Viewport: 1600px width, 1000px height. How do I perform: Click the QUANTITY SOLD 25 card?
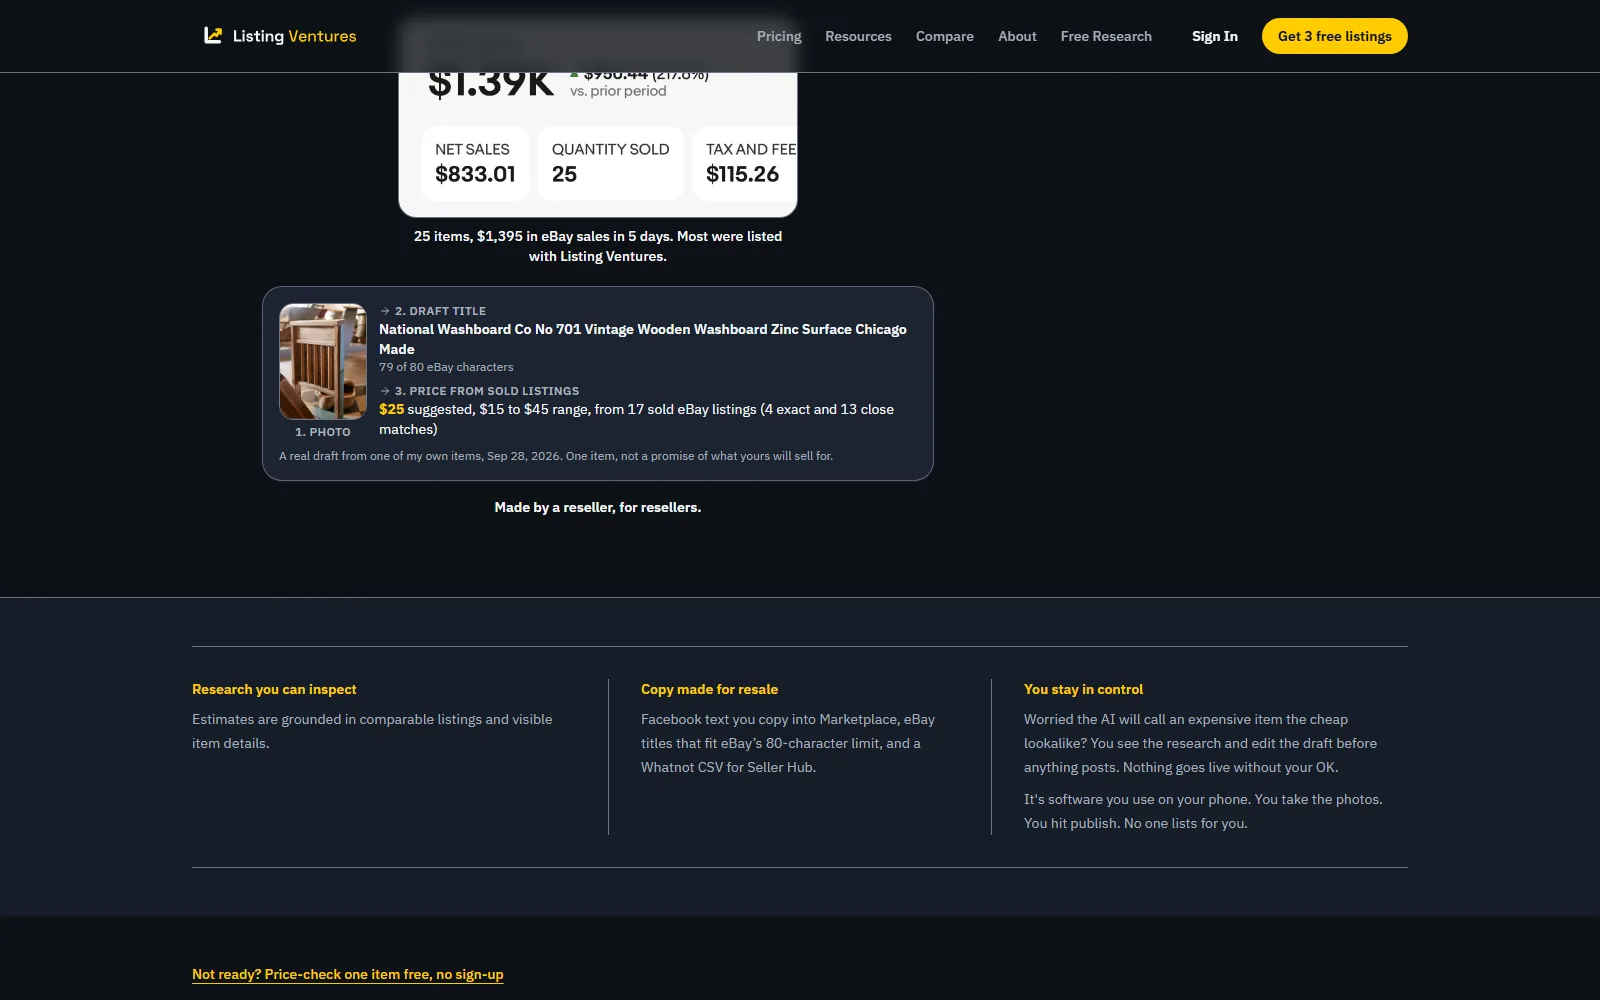(x=611, y=163)
